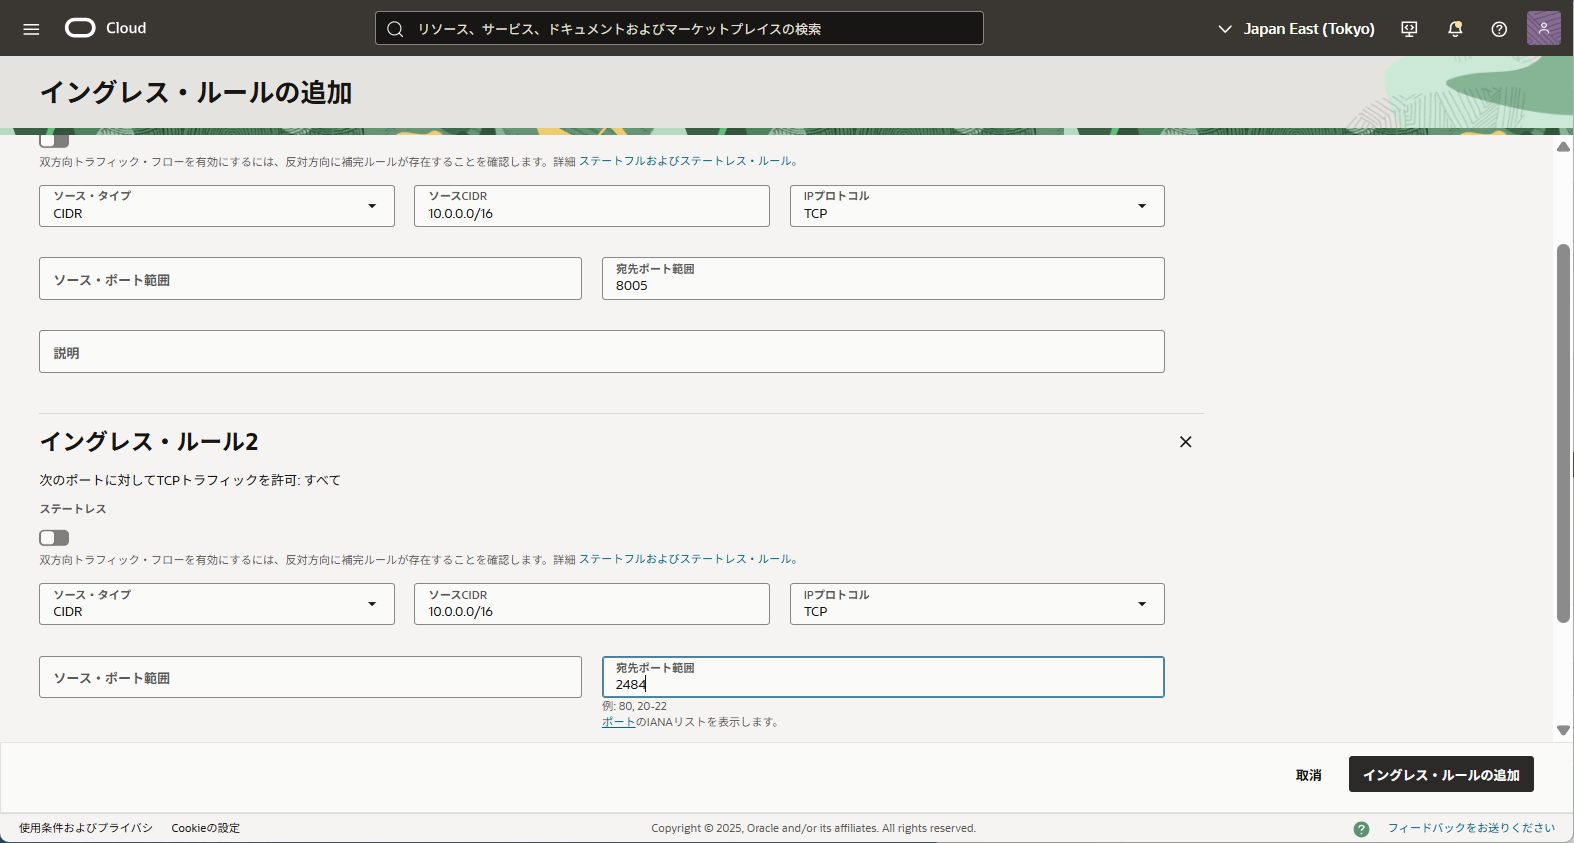1574x843 pixels.
Task: Click Rule 2's source port range field
Action: click(310, 677)
